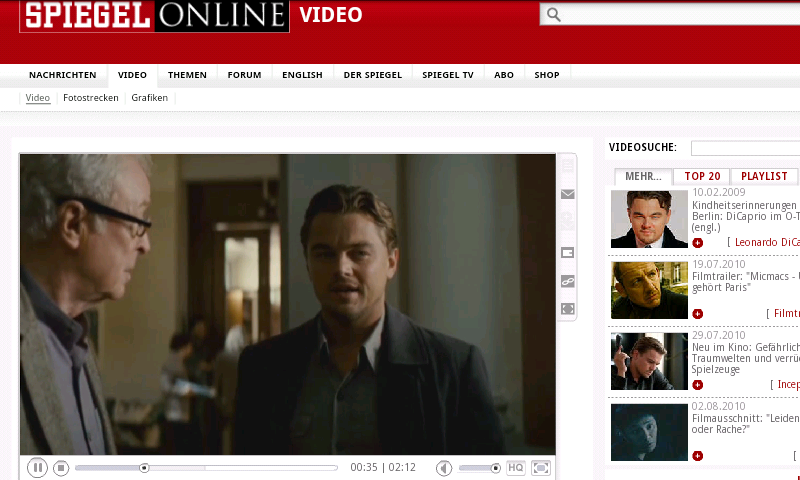Open the Forum navigation item
This screenshot has width=800, height=480.
click(x=244, y=75)
